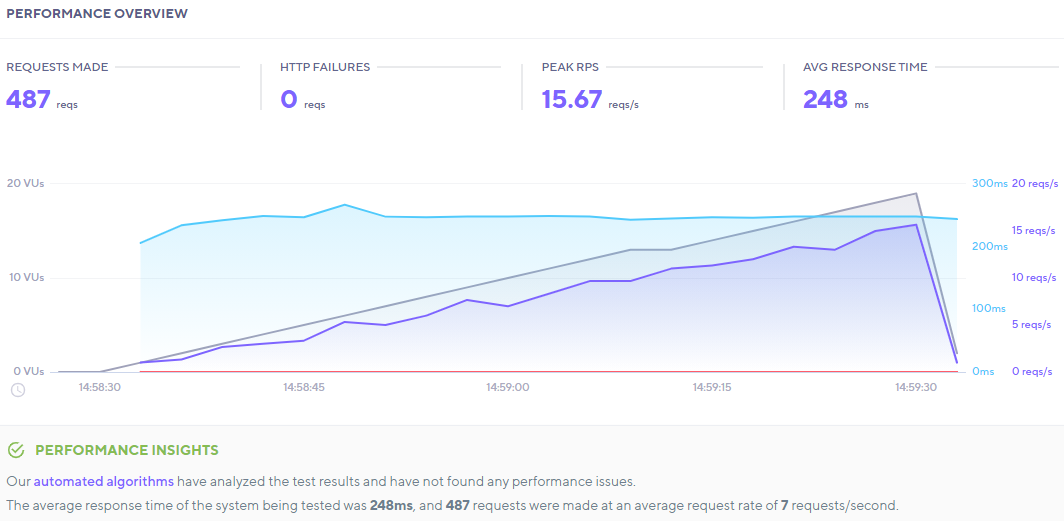The width and height of the screenshot is (1064, 521).
Task: Click the Performance Overview heading
Action: point(96,14)
